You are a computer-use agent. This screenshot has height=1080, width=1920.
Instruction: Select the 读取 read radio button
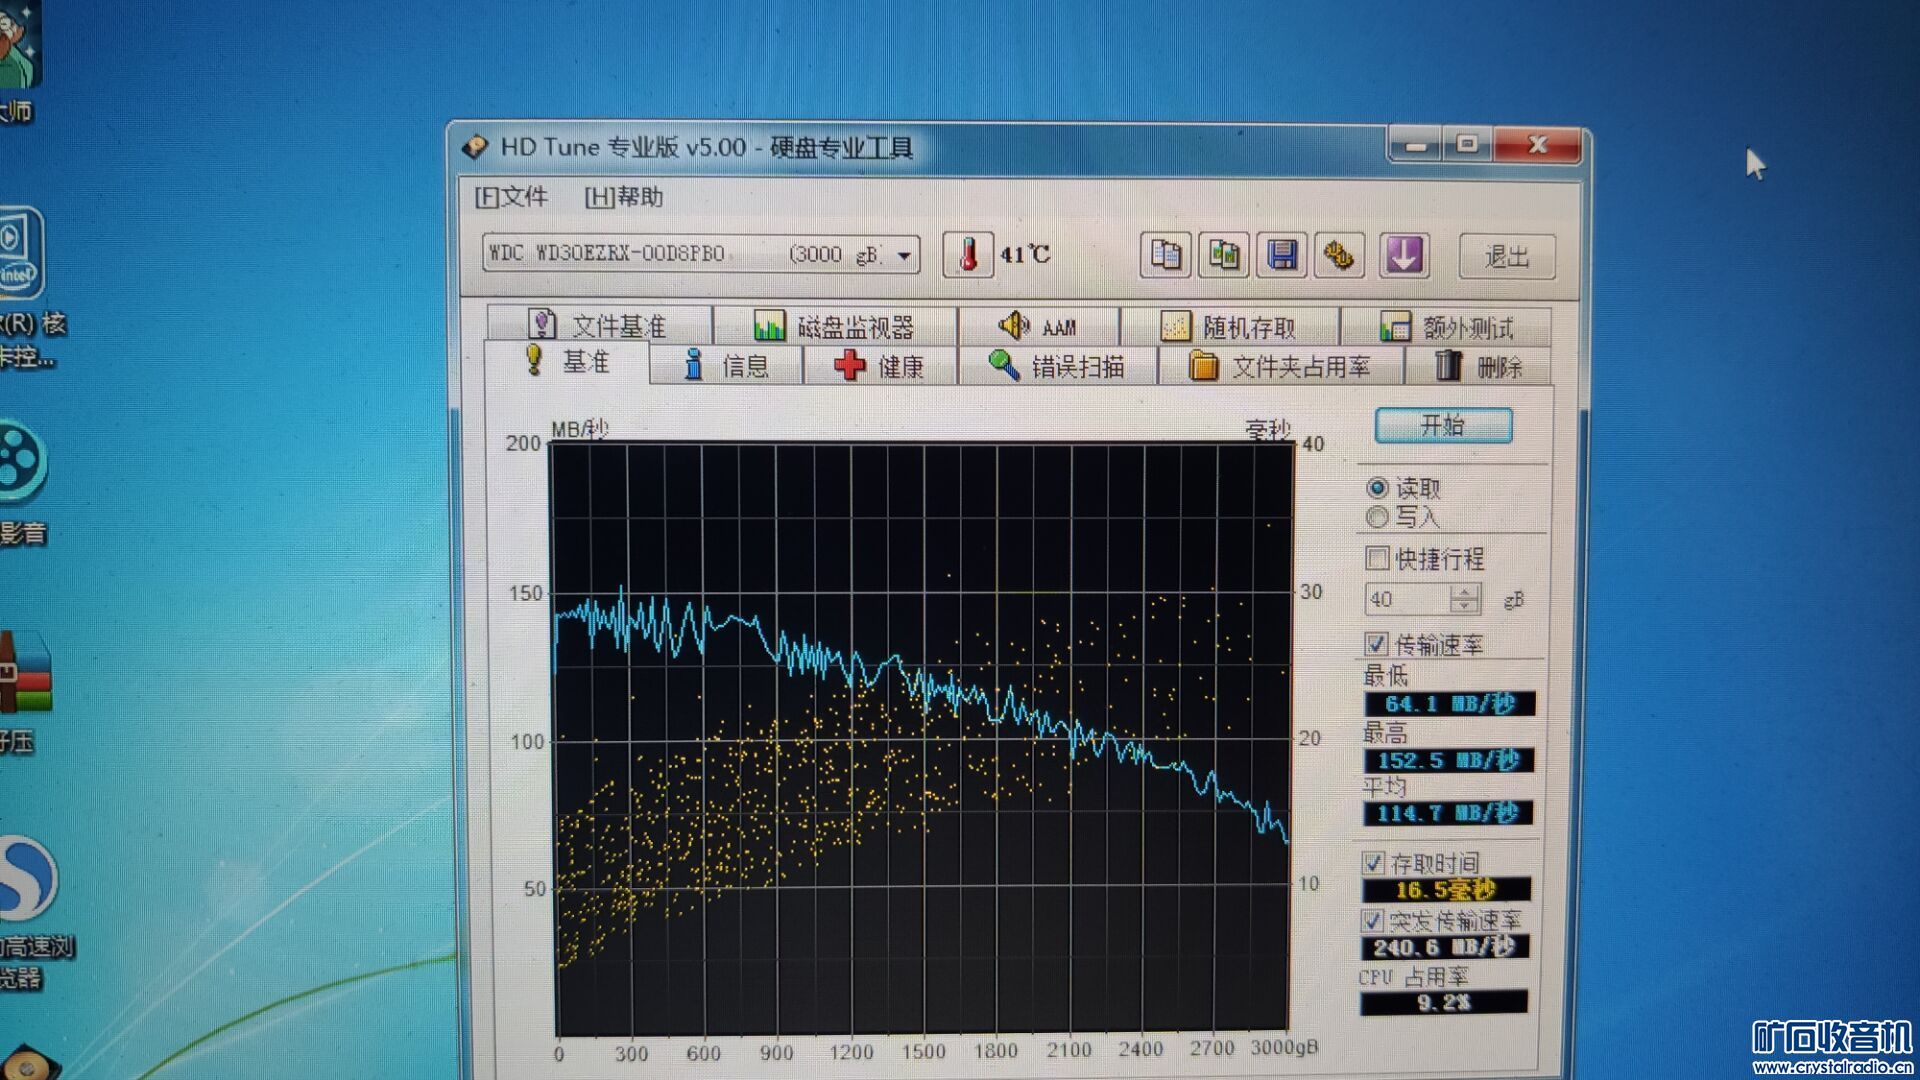coord(1377,488)
